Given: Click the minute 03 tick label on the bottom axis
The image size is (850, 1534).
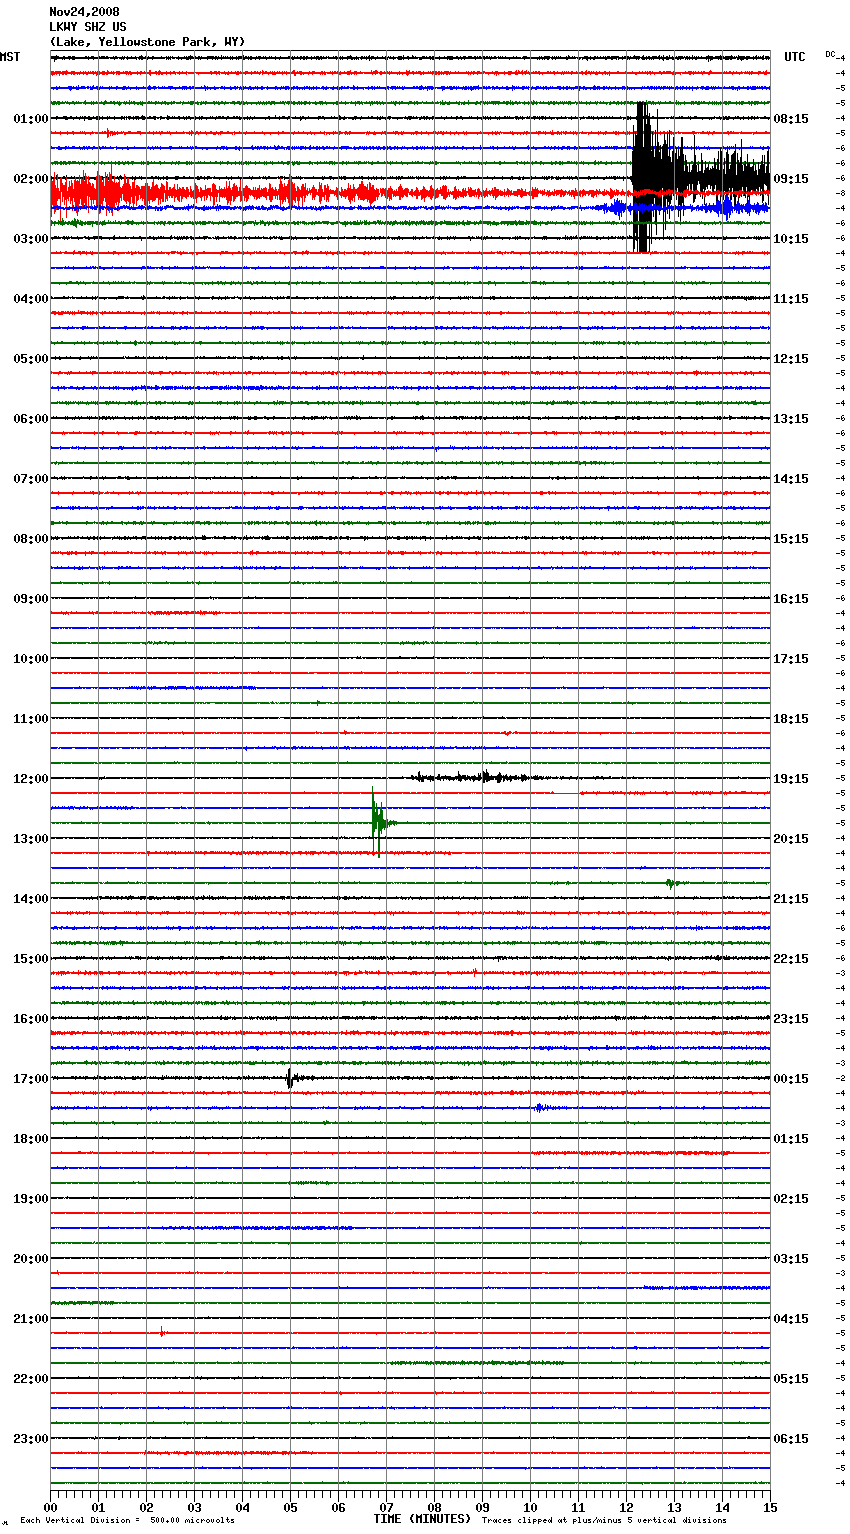Looking at the screenshot, I should pyautogui.click(x=194, y=1507).
